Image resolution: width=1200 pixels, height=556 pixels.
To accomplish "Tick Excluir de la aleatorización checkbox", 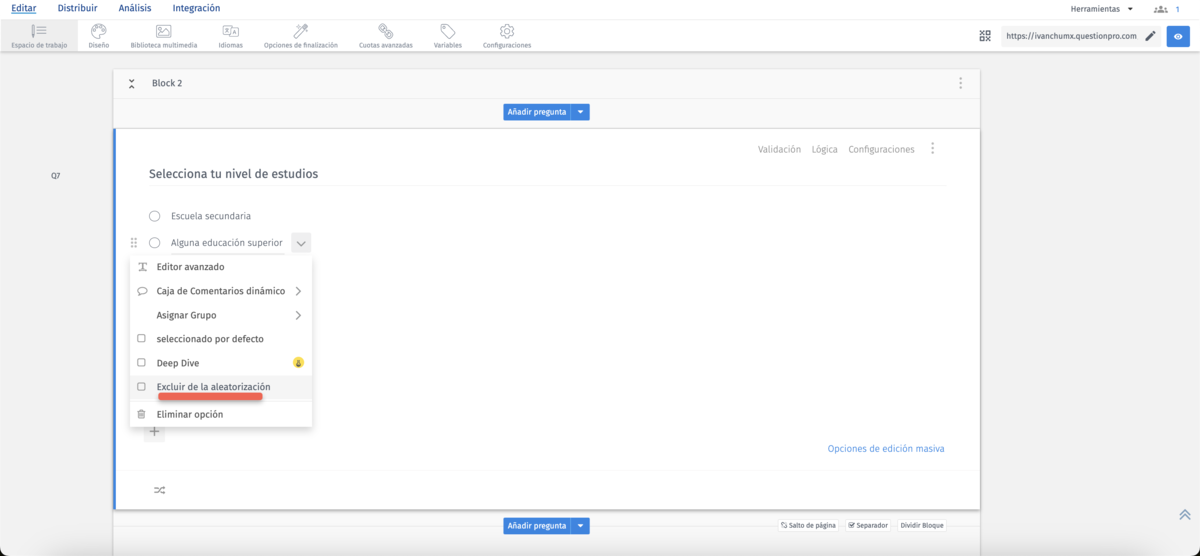I will (141, 387).
